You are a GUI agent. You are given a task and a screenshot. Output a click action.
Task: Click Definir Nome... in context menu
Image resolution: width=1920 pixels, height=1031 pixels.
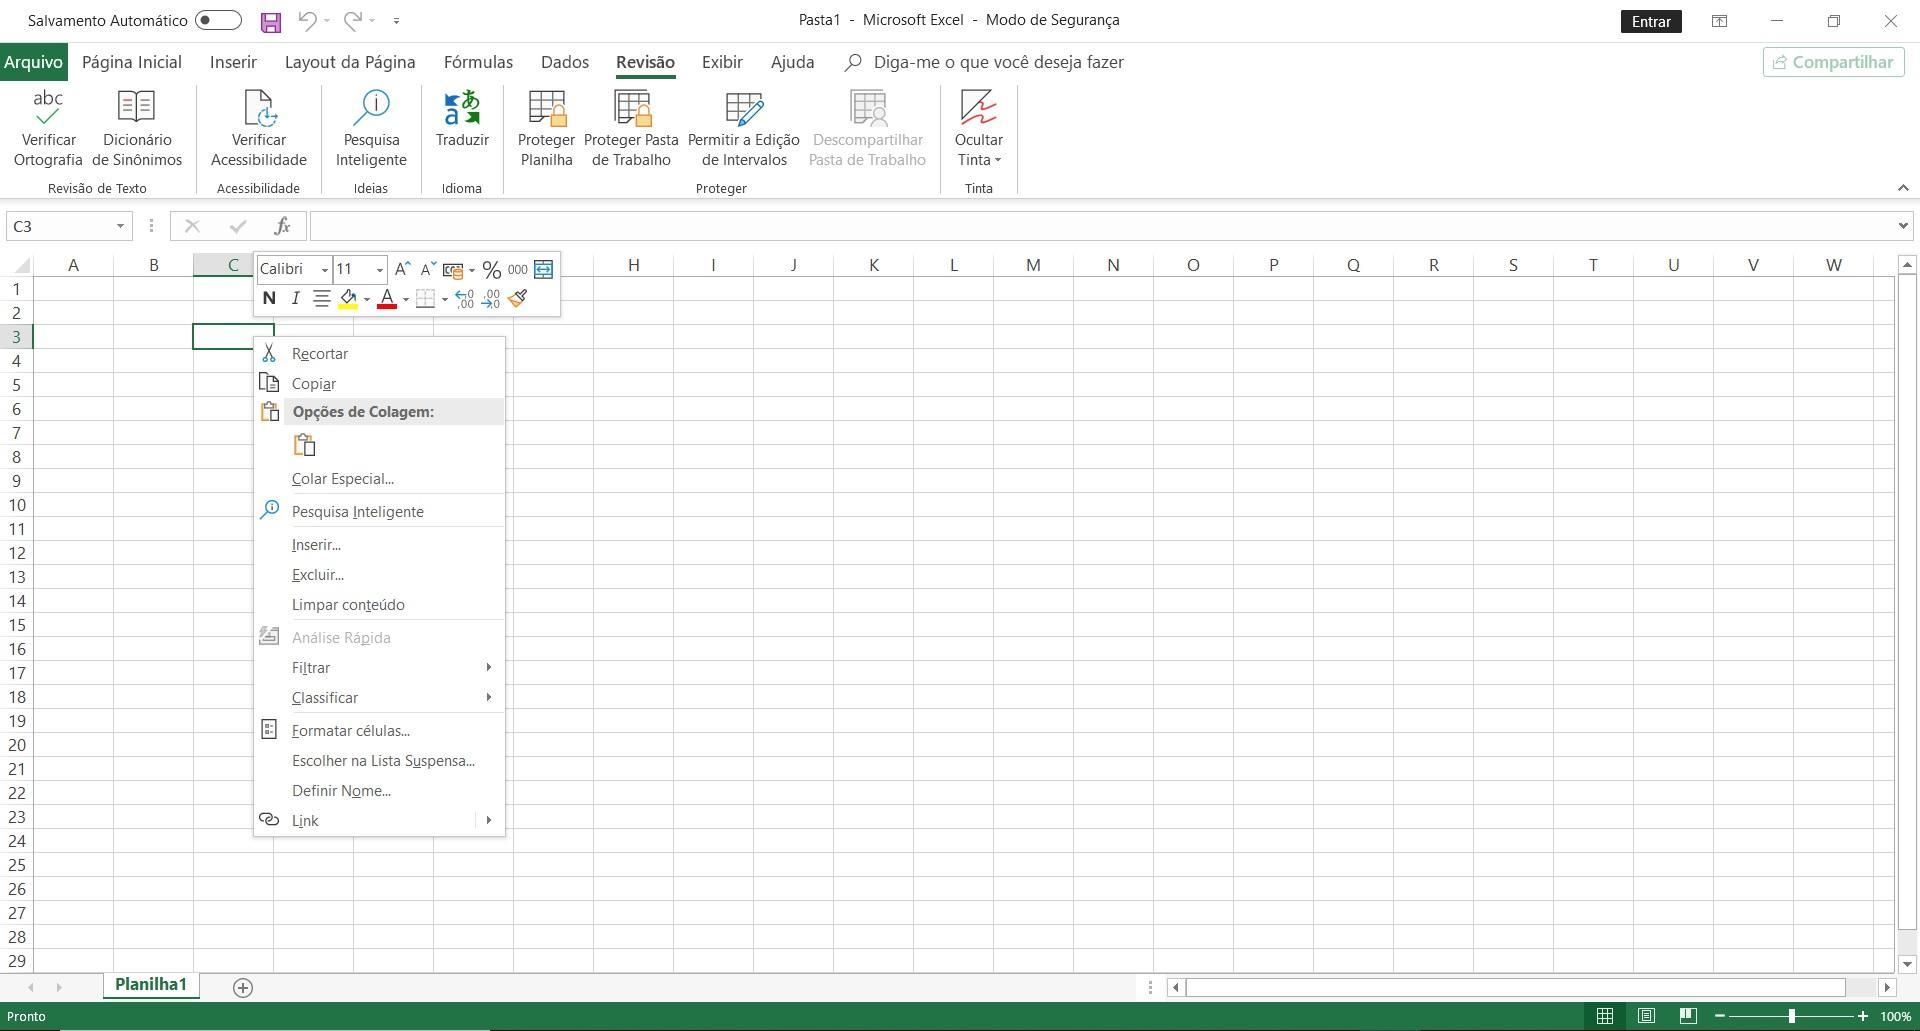click(x=380, y=790)
